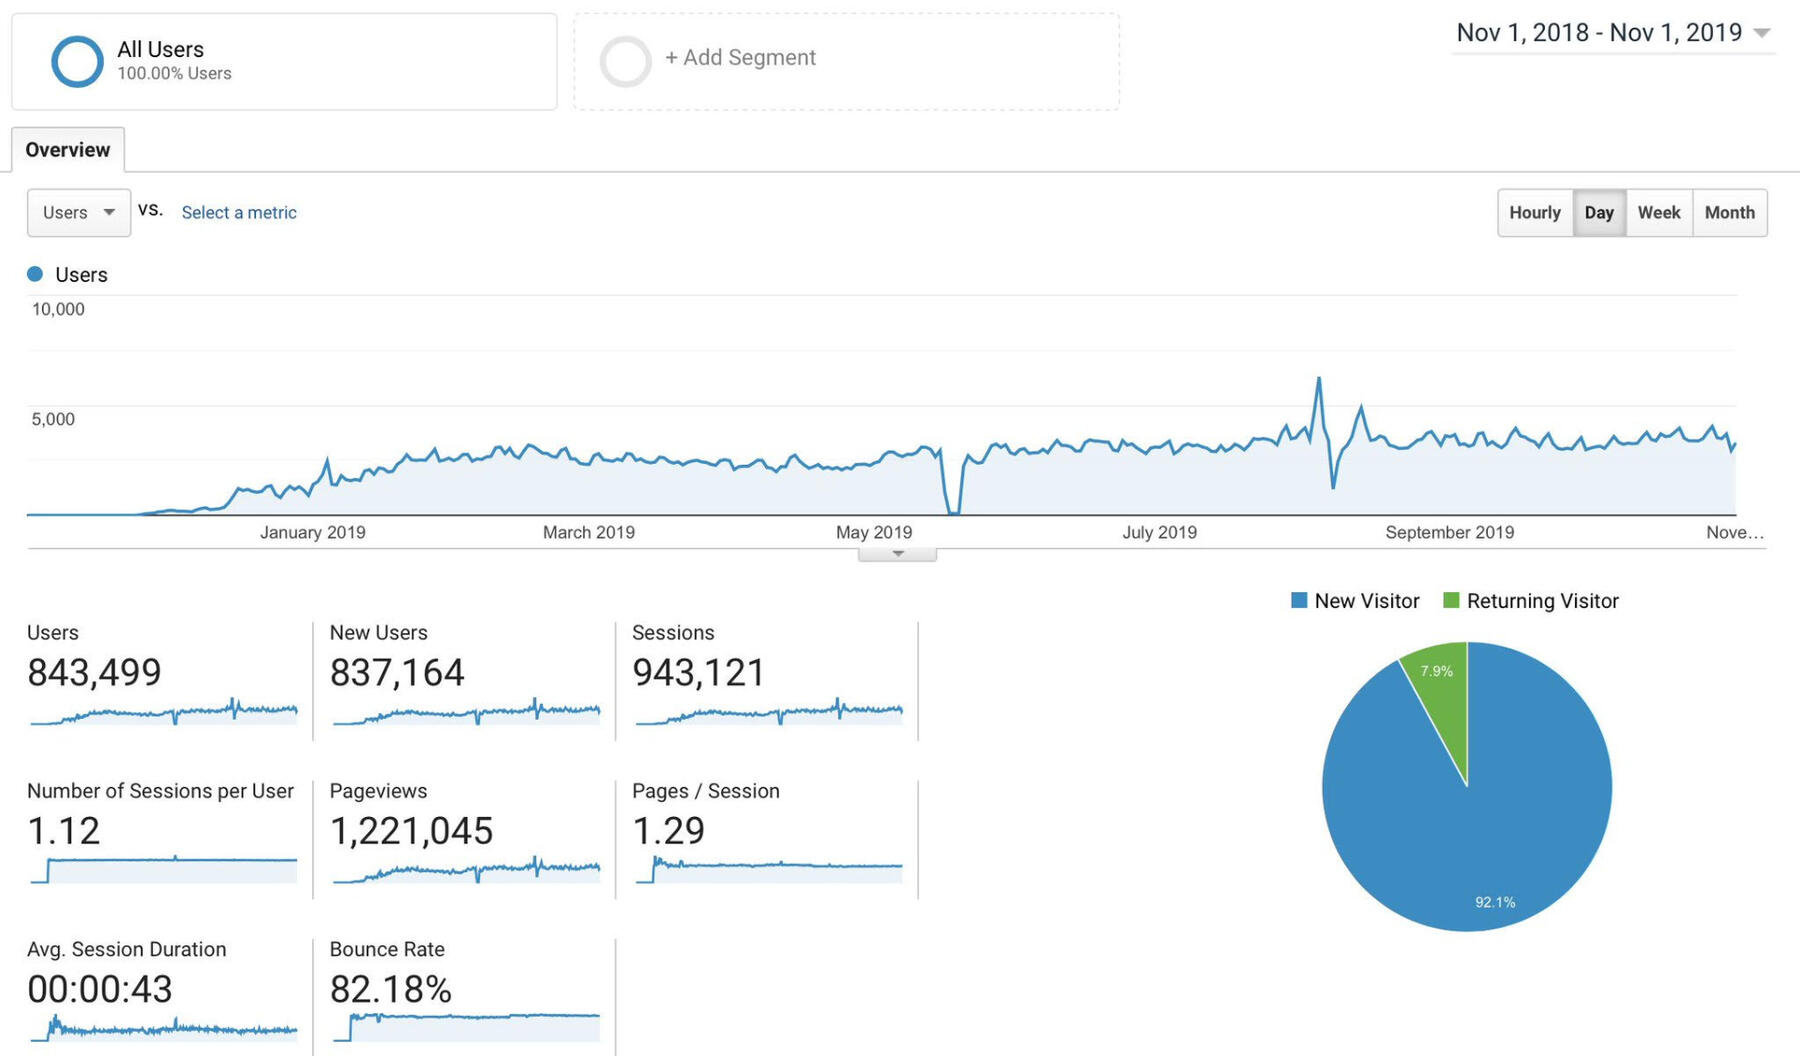The image size is (1800, 1056).
Task: Select the Overview tab
Action: 68,150
